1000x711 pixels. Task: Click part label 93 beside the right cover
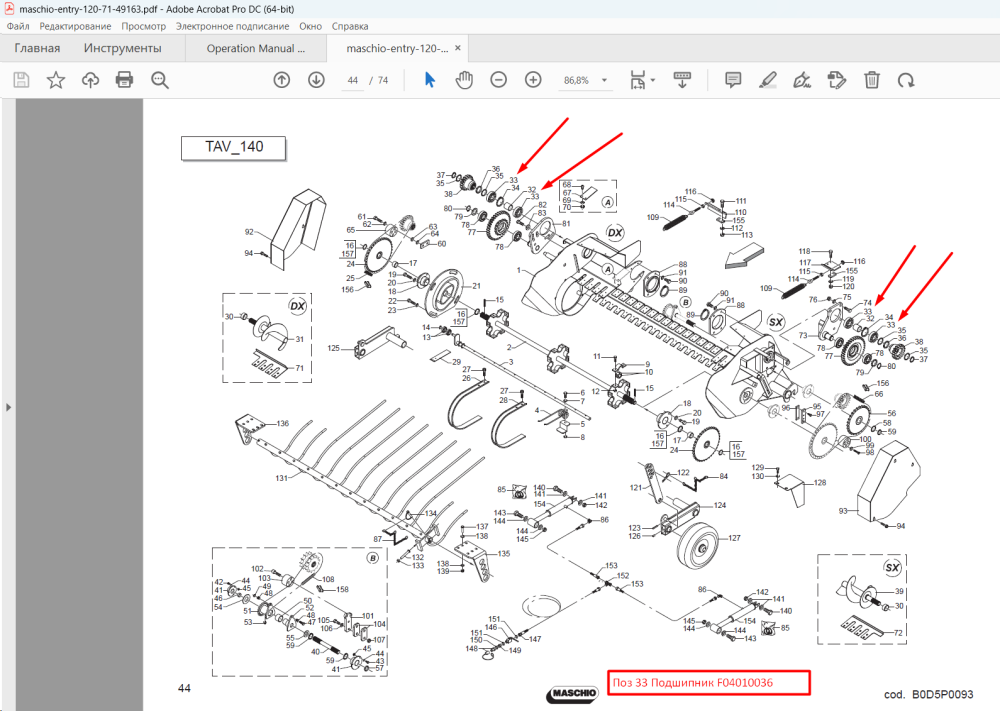pyautogui.click(x=843, y=511)
